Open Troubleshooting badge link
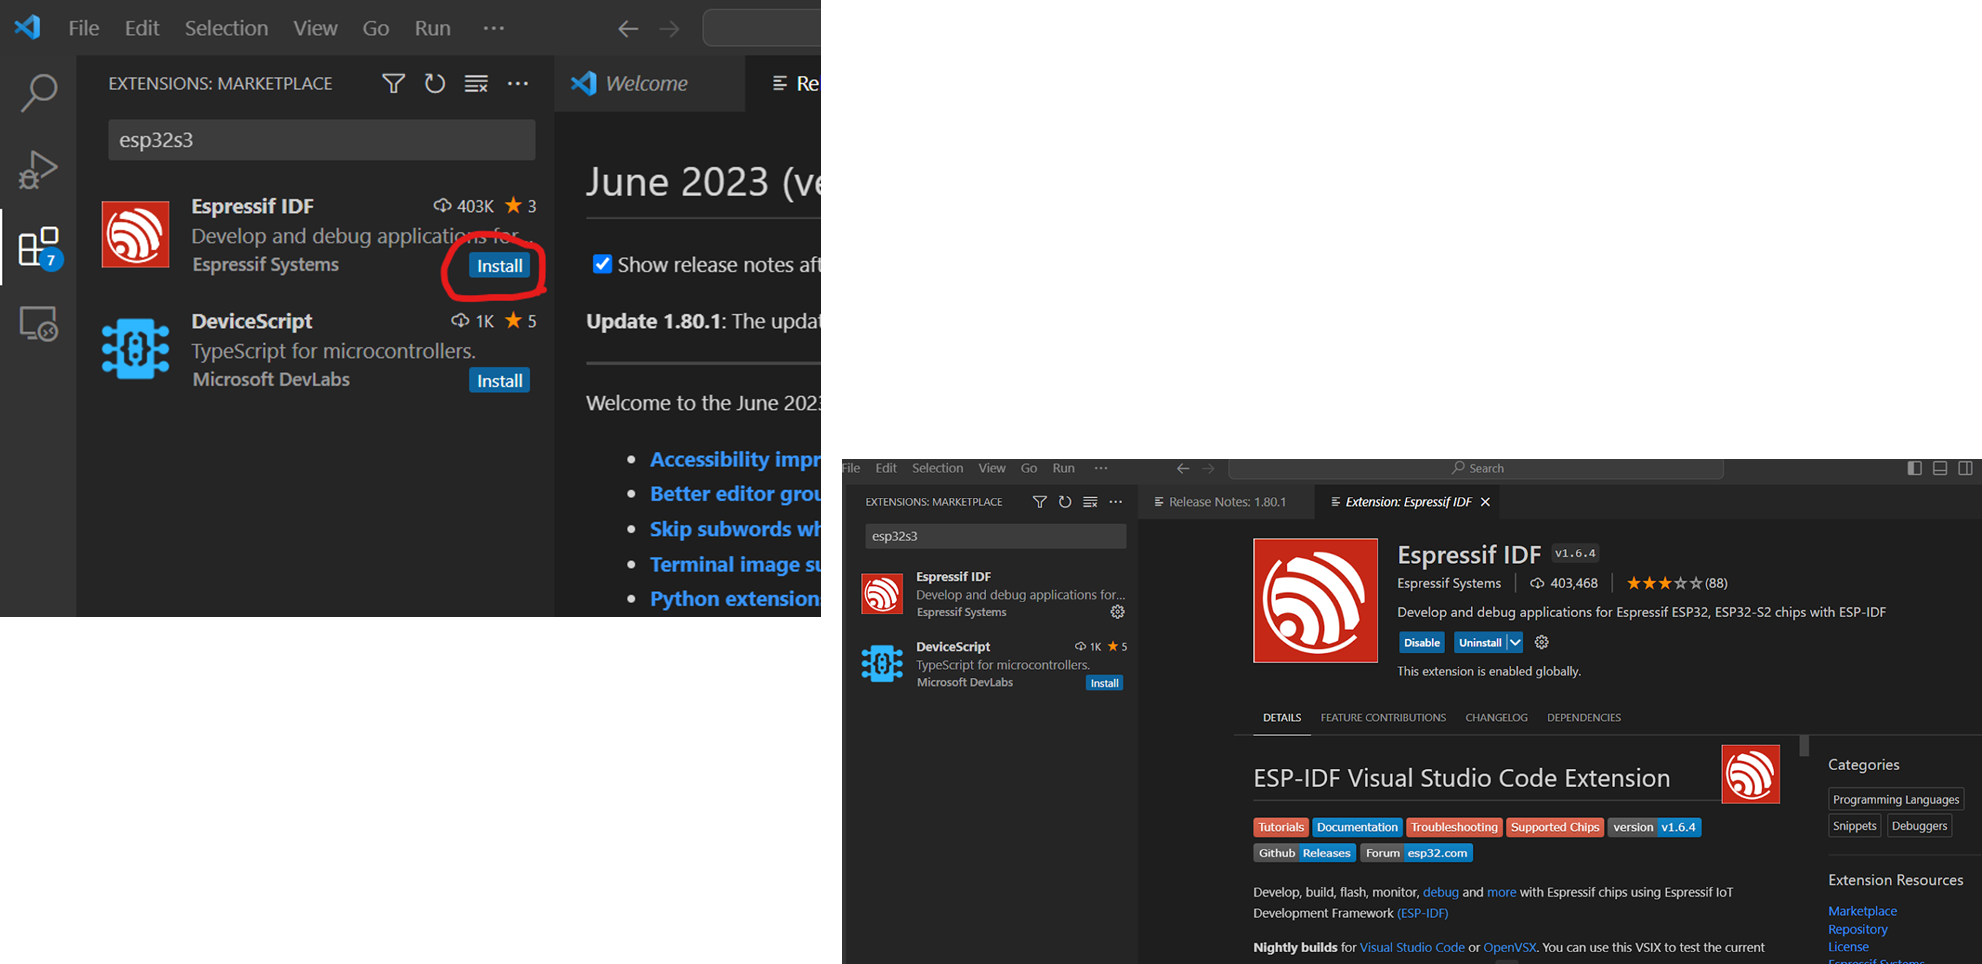Image resolution: width=1982 pixels, height=964 pixels. (x=1454, y=827)
